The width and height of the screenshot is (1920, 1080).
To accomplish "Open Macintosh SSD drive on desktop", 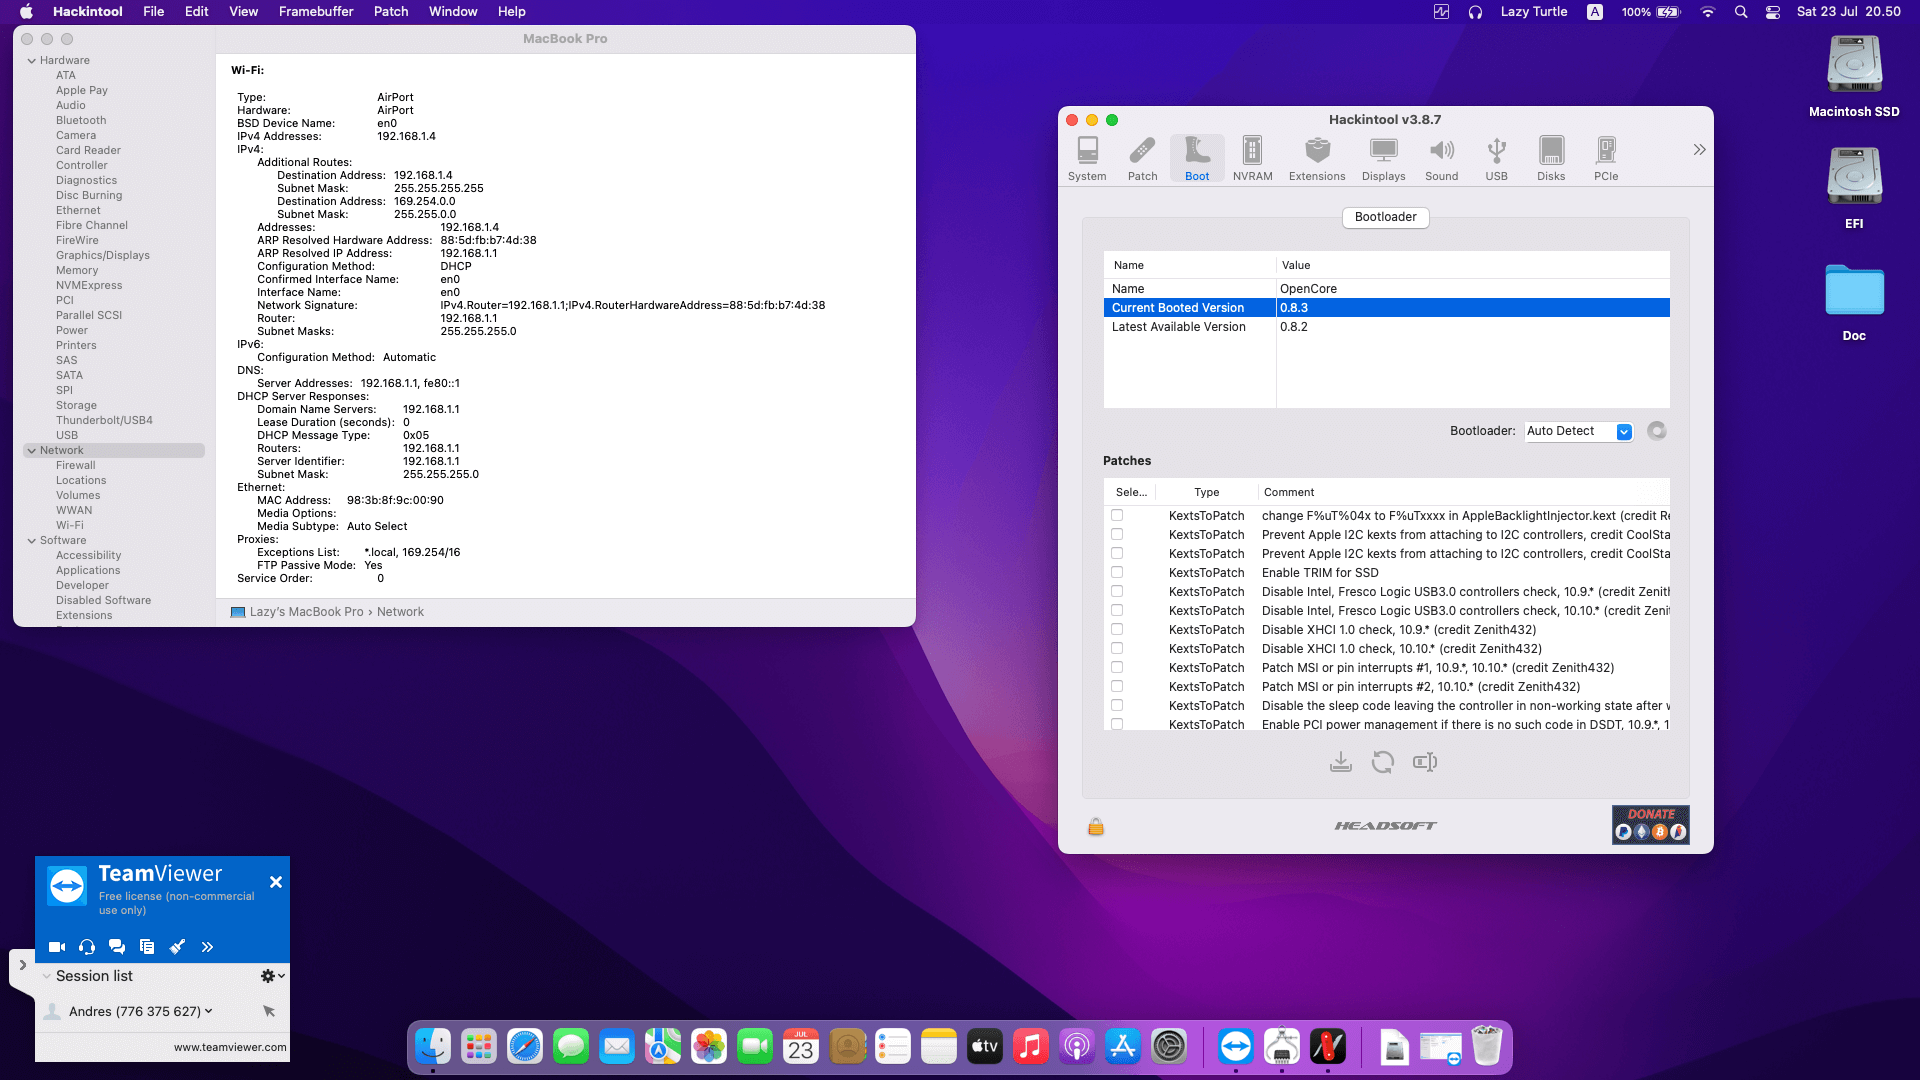I will tap(1854, 77).
